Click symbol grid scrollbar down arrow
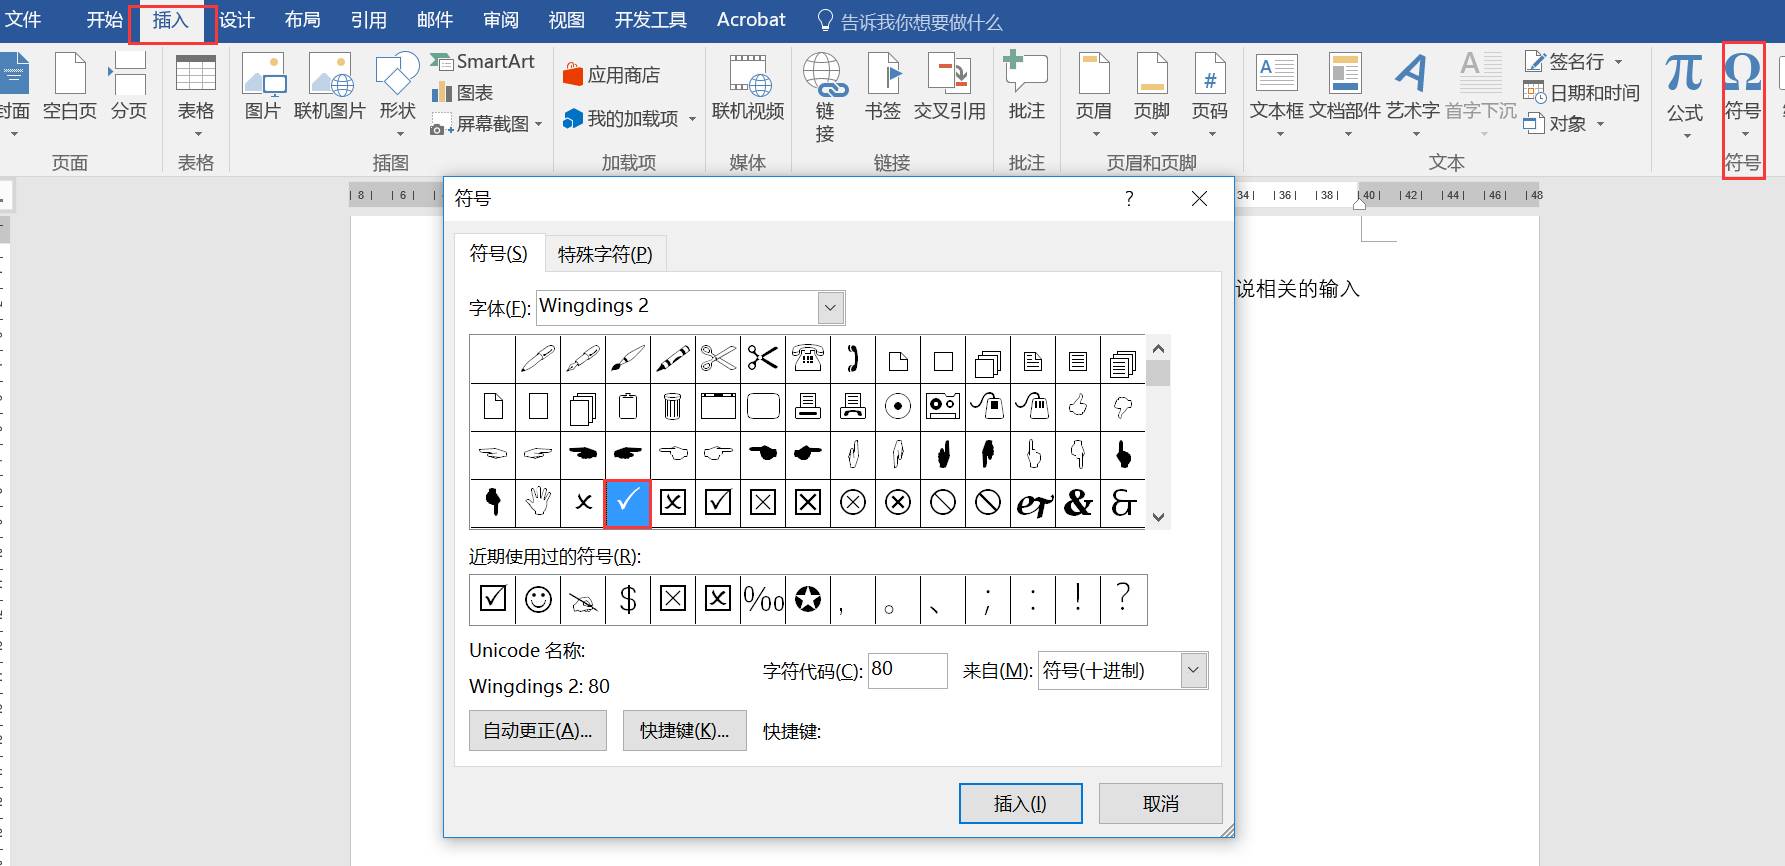The width and height of the screenshot is (1785, 866). 1158,517
